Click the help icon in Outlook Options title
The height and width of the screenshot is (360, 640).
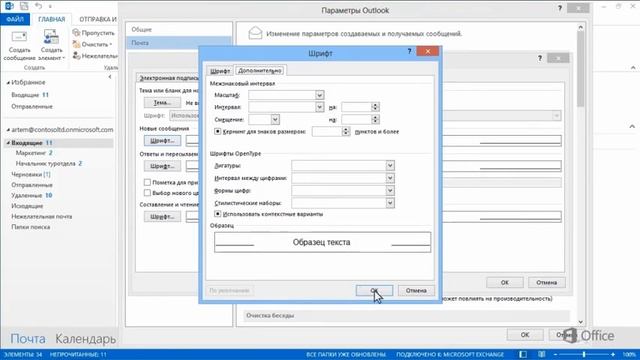click(x=560, y=8)
